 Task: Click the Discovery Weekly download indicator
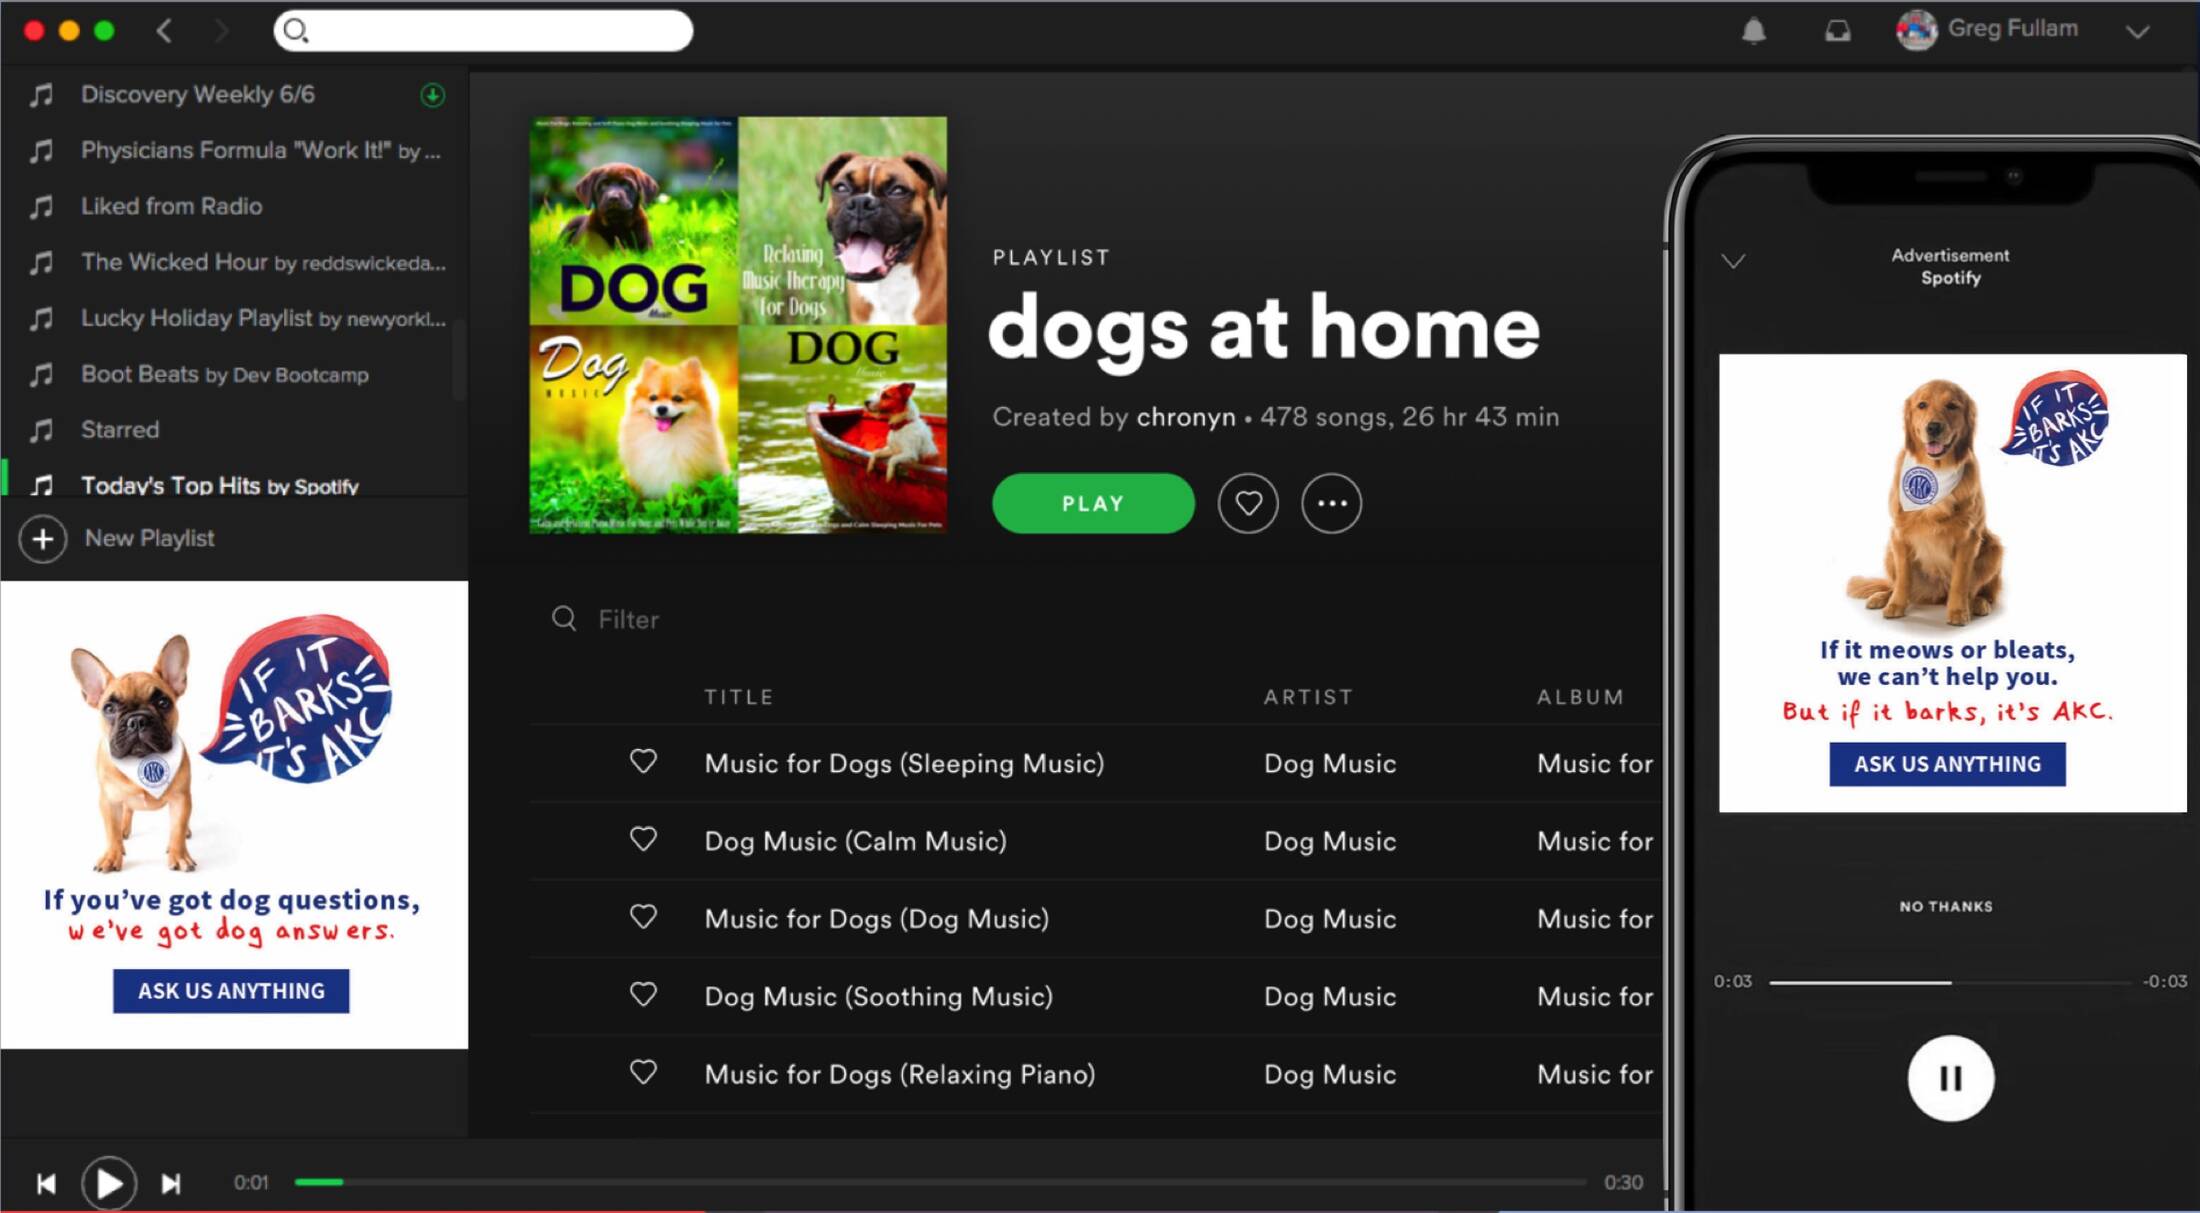(432, 95)
